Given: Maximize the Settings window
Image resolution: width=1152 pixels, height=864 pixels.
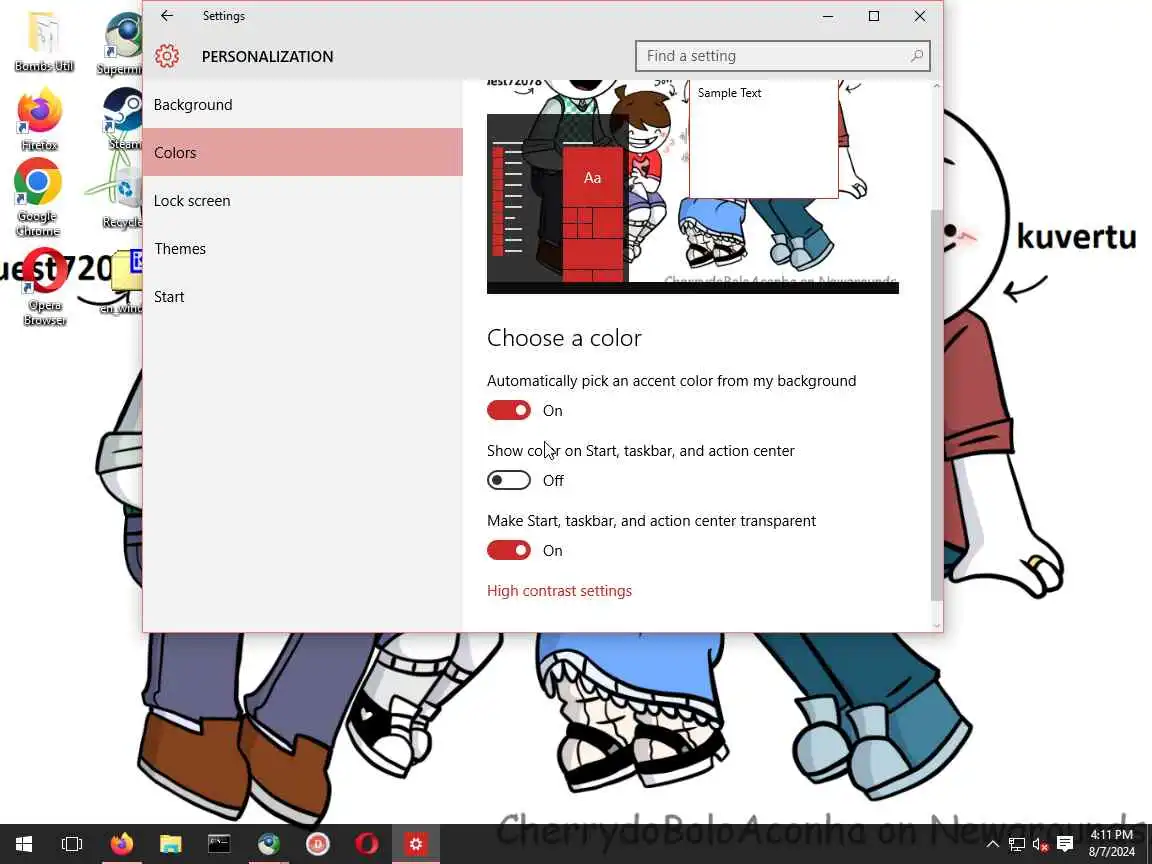Looking at the screenshot, I should (x=874, y=15).
